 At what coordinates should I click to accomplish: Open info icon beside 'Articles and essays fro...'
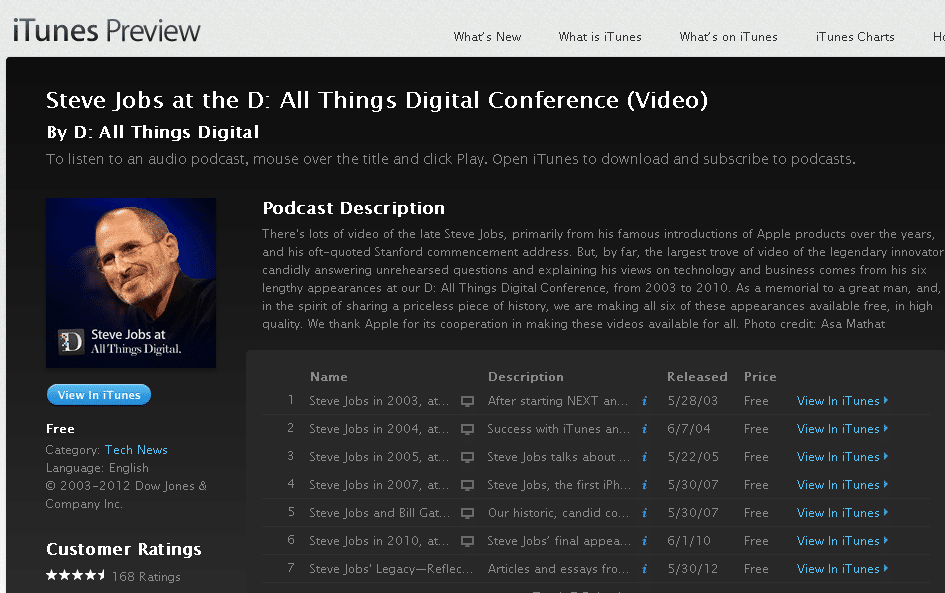tap(644, 569)
